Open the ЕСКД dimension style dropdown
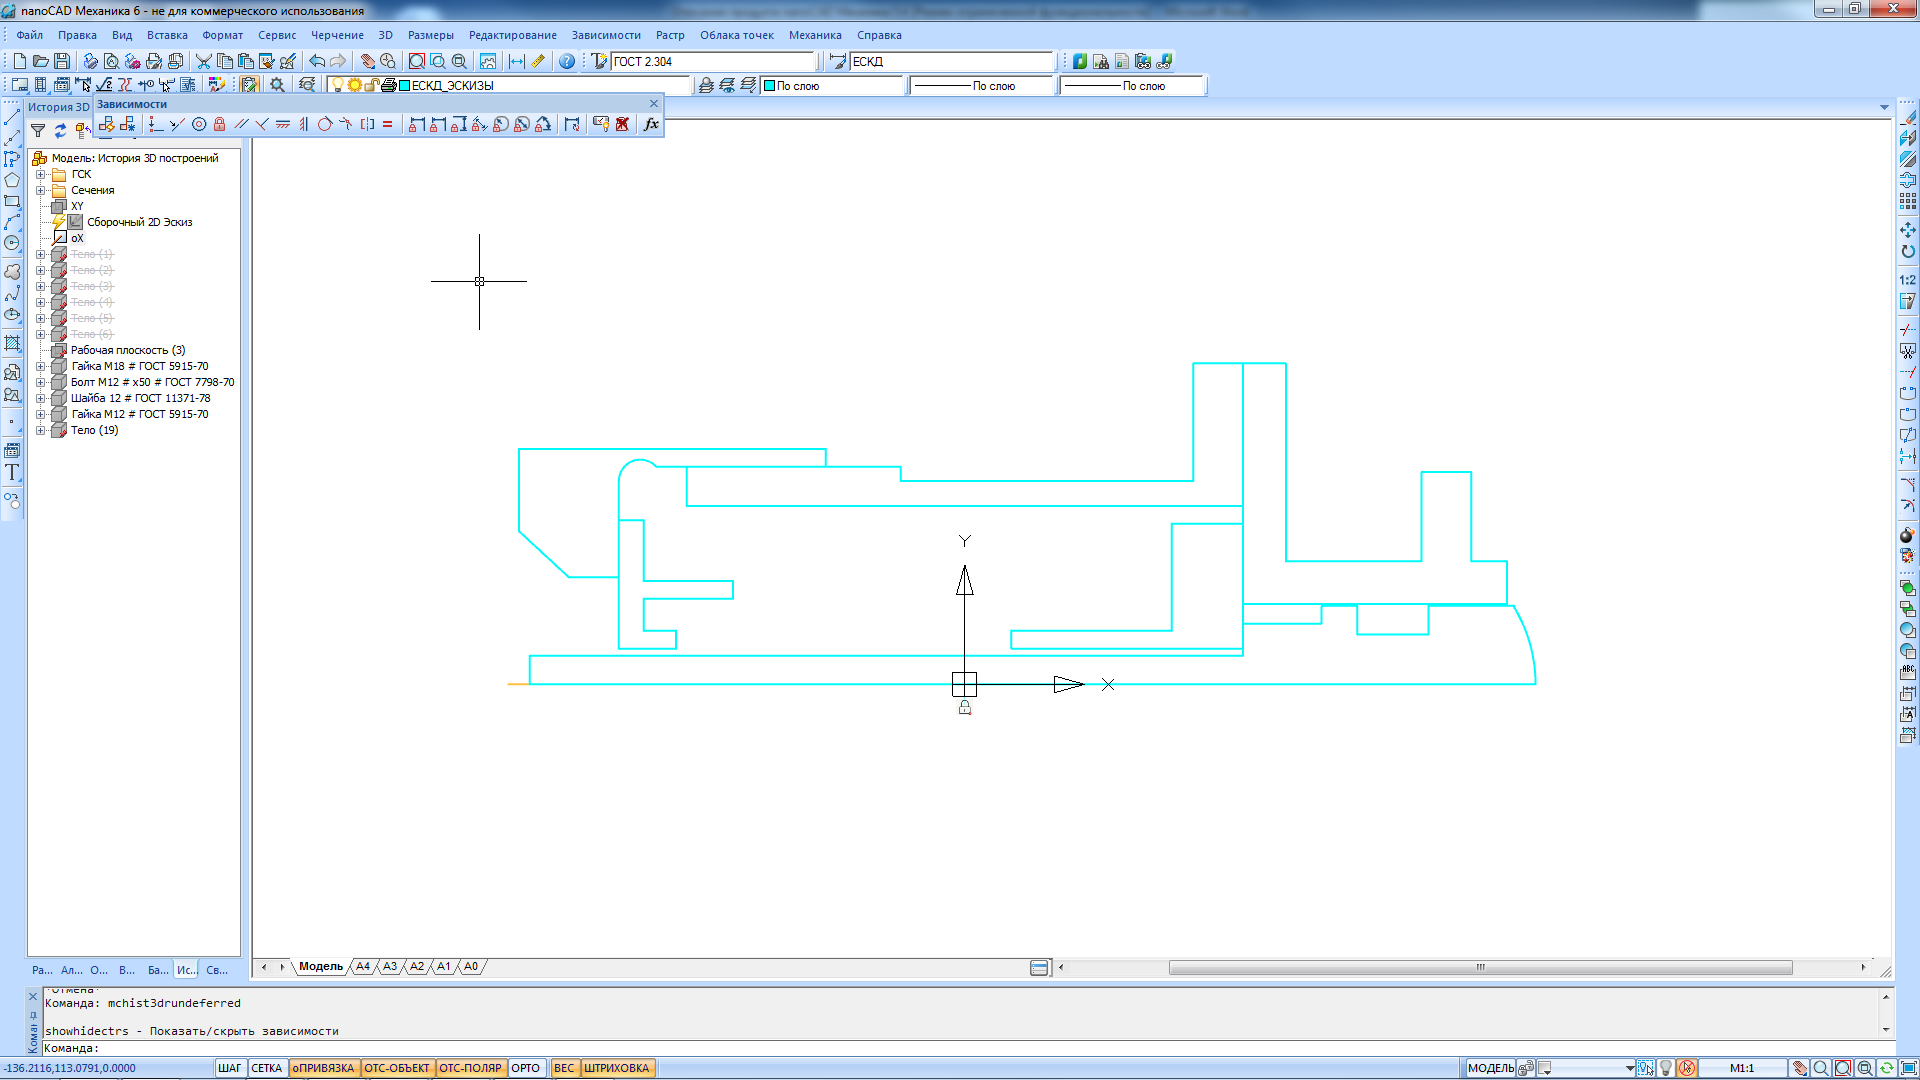The image size is (1920, 1080). (952, 61)
